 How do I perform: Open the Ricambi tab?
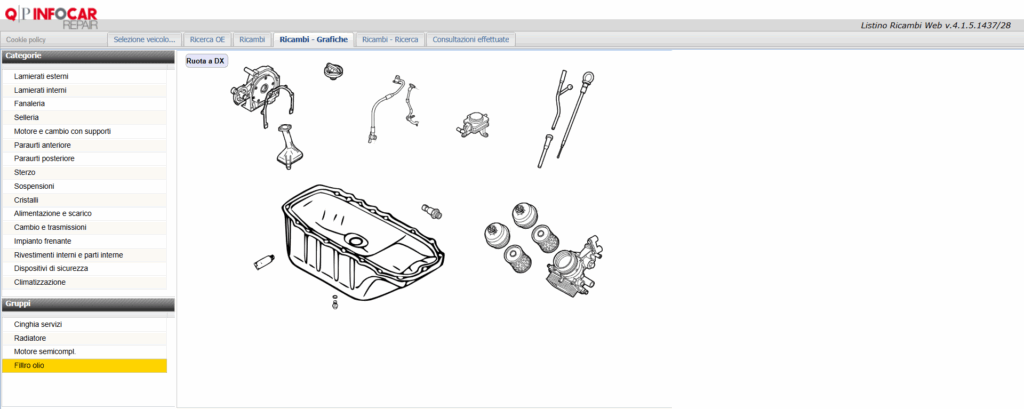(252, 40)
